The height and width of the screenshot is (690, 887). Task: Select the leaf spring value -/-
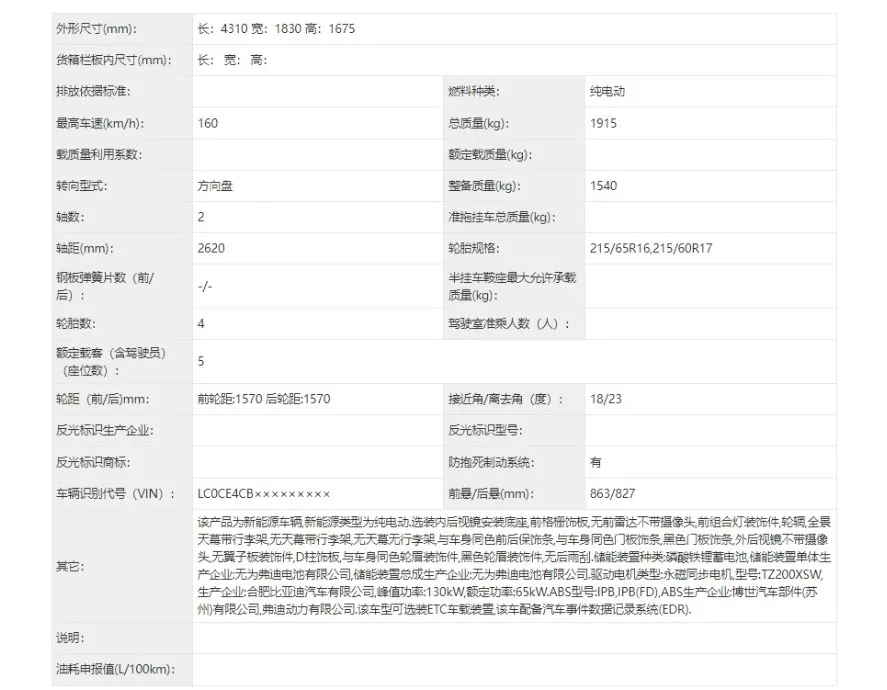[x=205, y=286]
